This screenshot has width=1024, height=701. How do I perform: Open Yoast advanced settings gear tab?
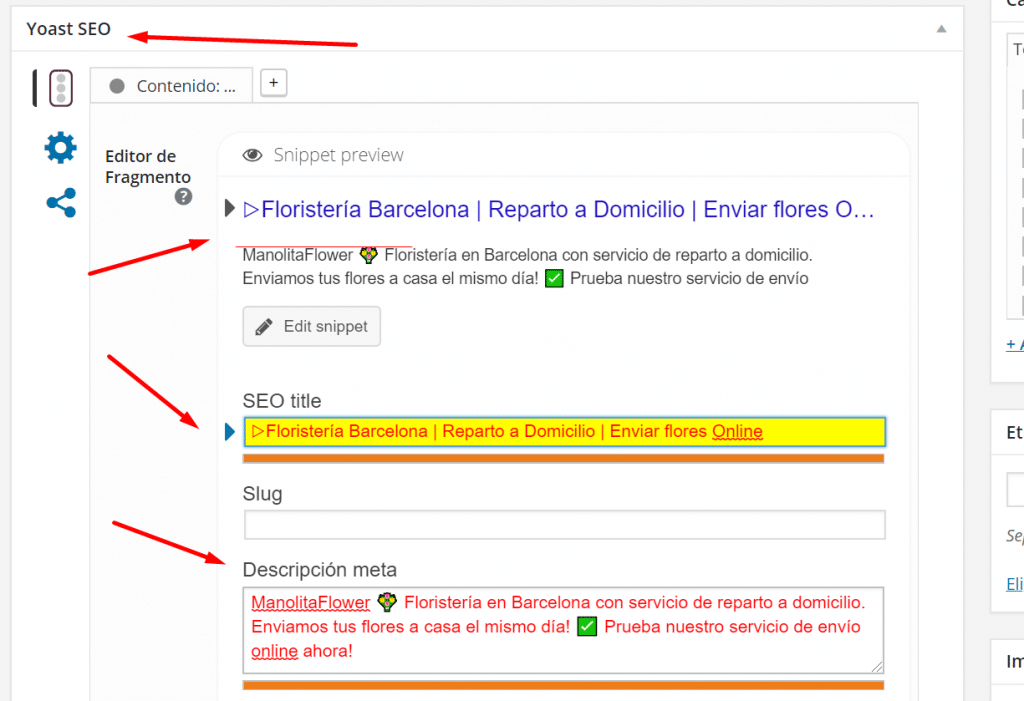coord(60,148)
